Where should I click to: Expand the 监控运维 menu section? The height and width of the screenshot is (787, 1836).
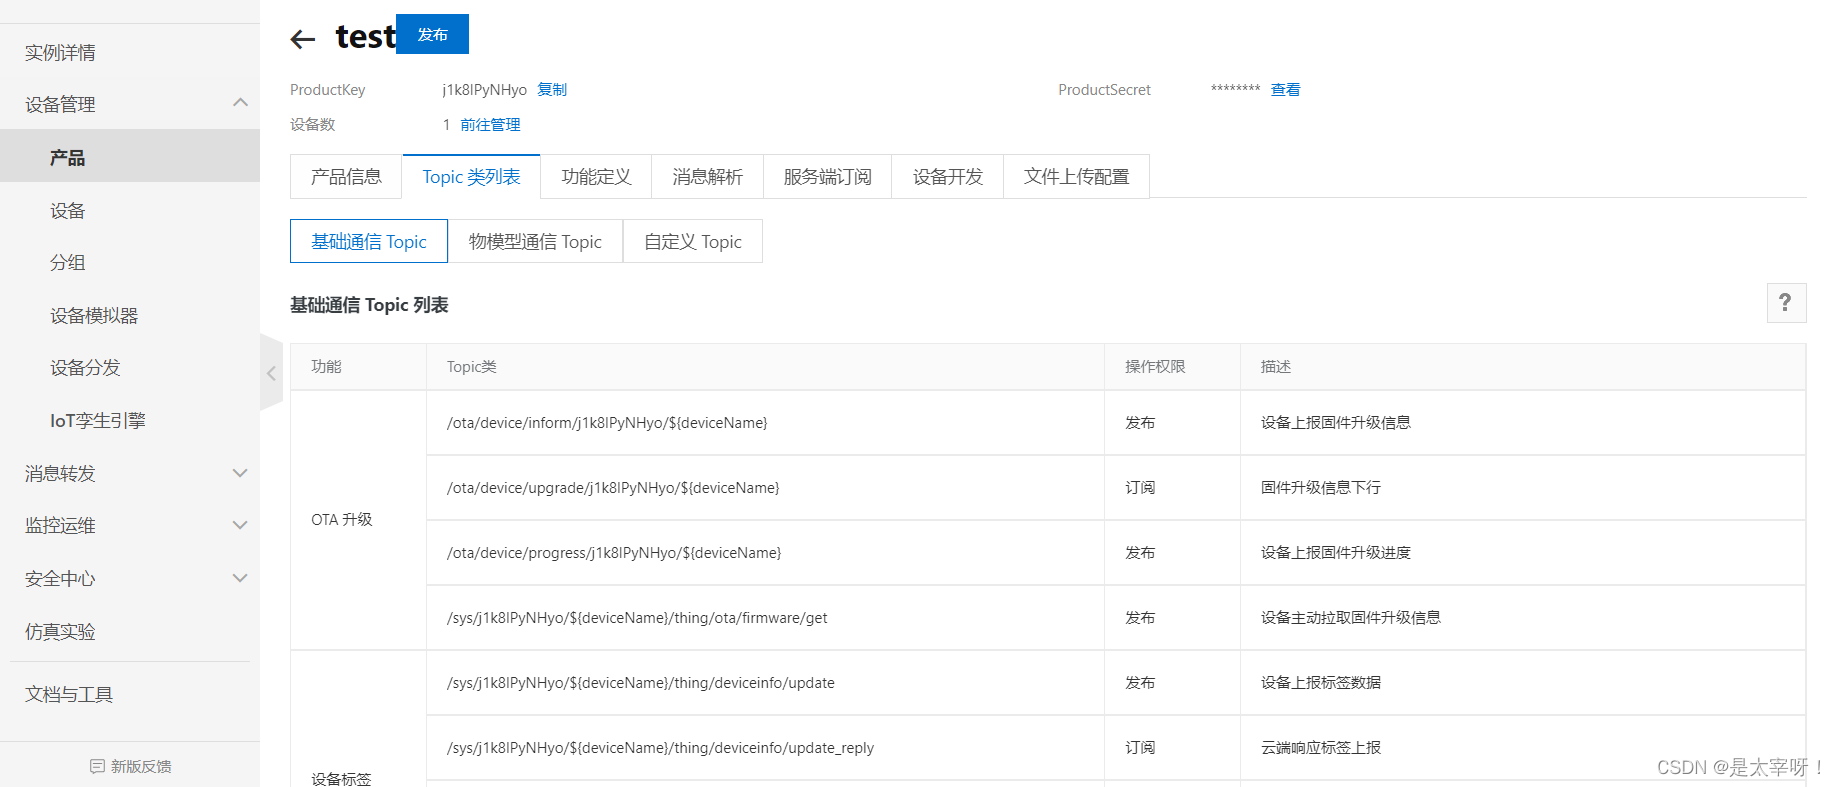(240, 525)
